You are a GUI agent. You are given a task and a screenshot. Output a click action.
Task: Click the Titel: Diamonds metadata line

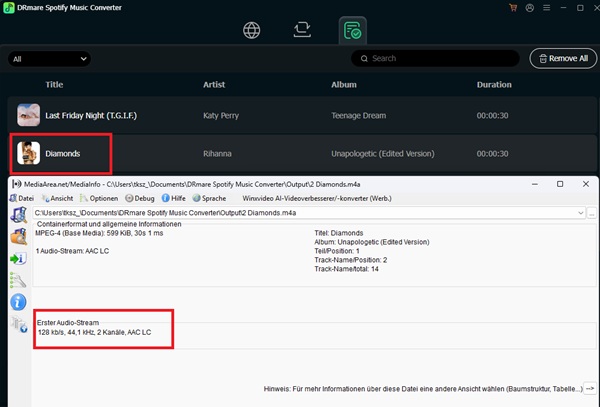click(x=339, y=233)
